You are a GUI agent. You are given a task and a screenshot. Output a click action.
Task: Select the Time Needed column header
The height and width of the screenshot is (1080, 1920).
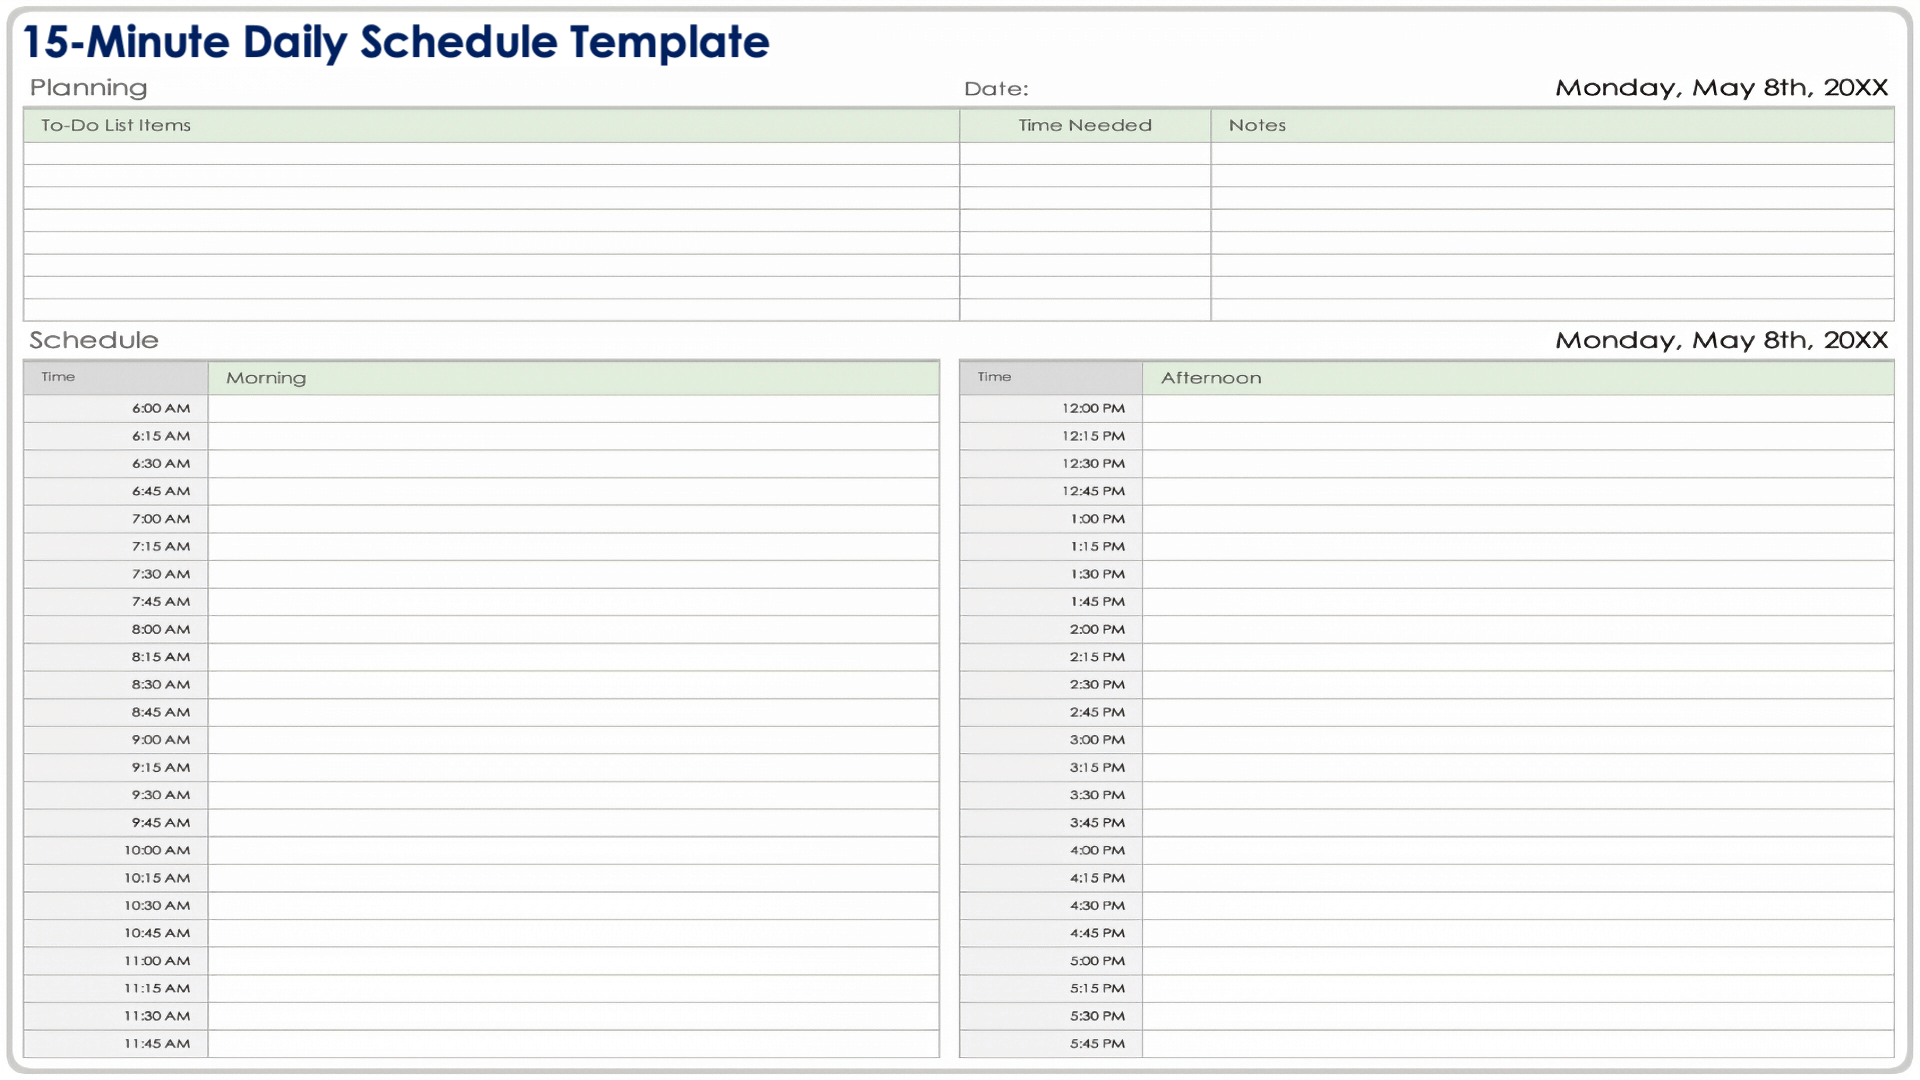point(1085,125)
